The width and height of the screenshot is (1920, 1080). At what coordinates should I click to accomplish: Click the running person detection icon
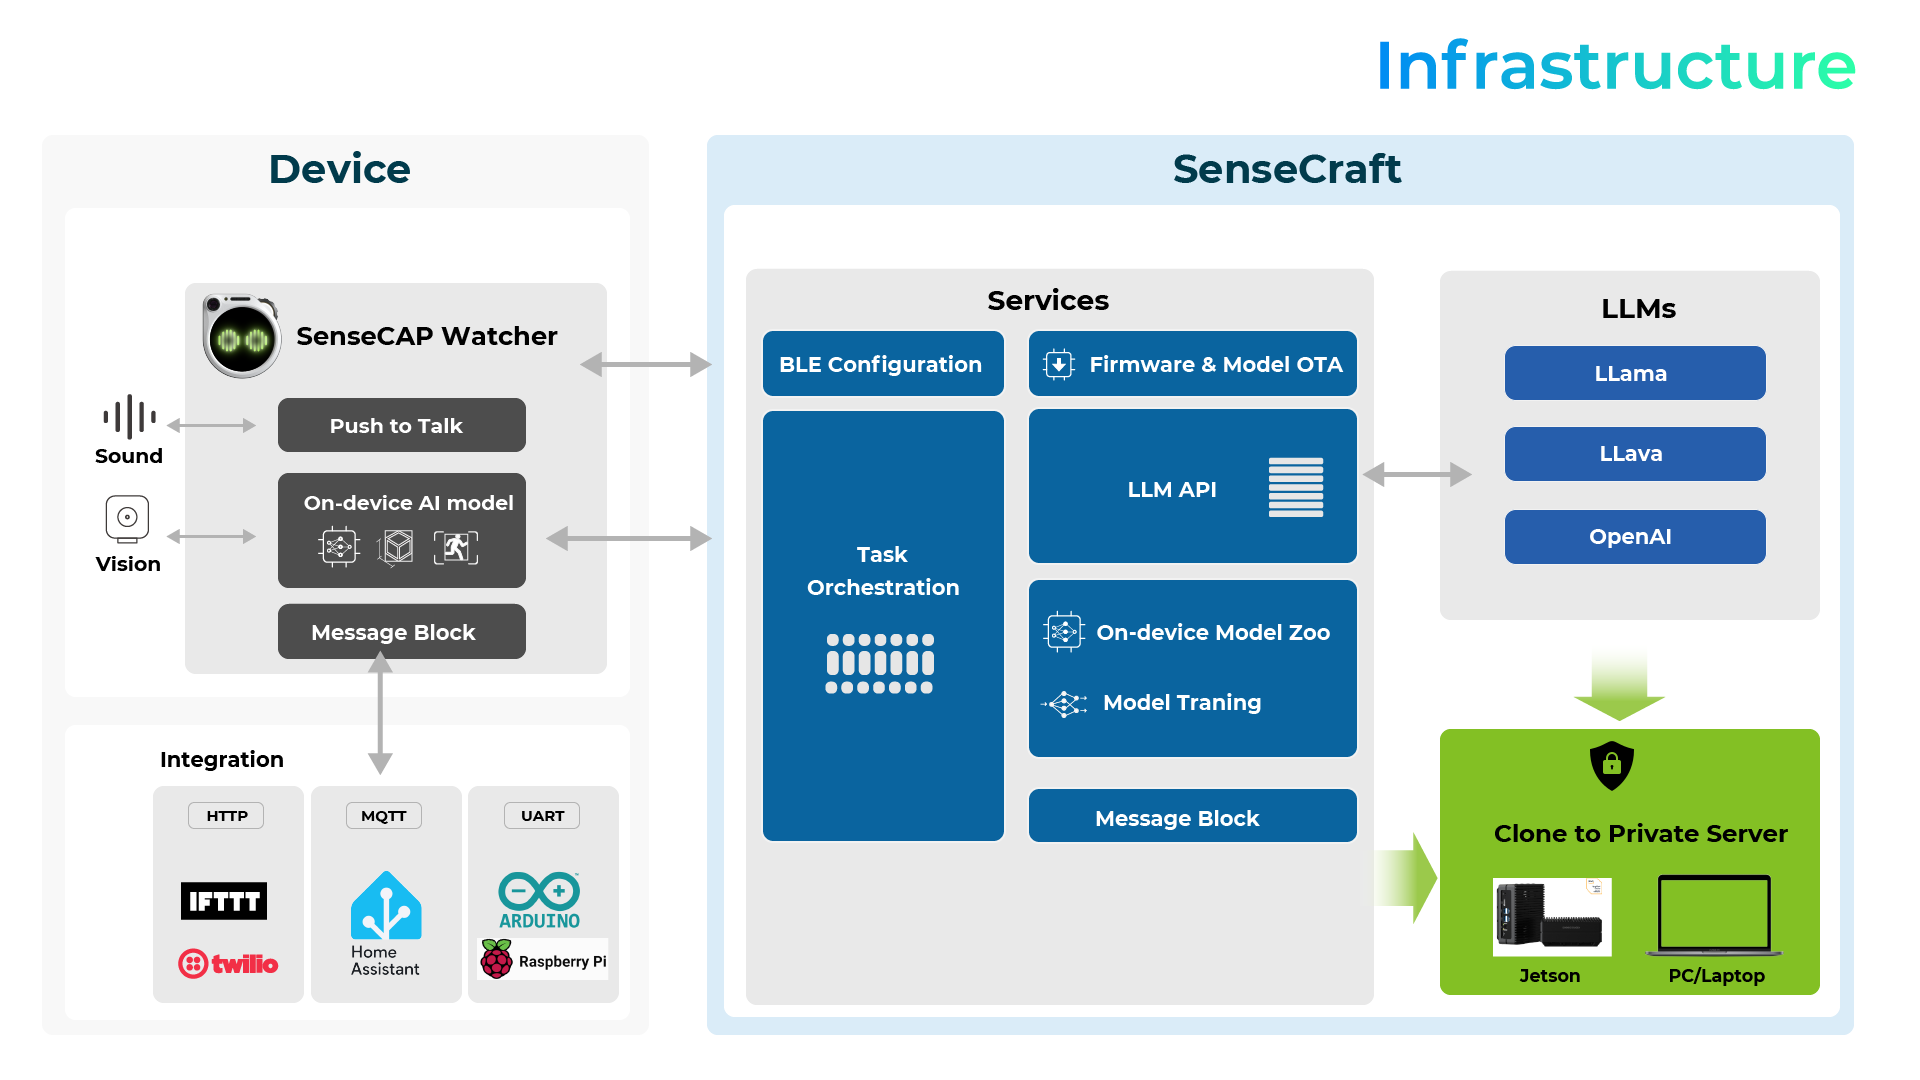coord(456,547)
